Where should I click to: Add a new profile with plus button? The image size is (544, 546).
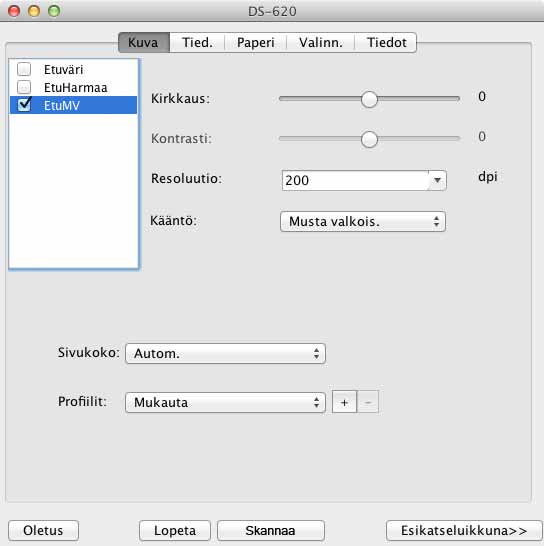[344, 402]
